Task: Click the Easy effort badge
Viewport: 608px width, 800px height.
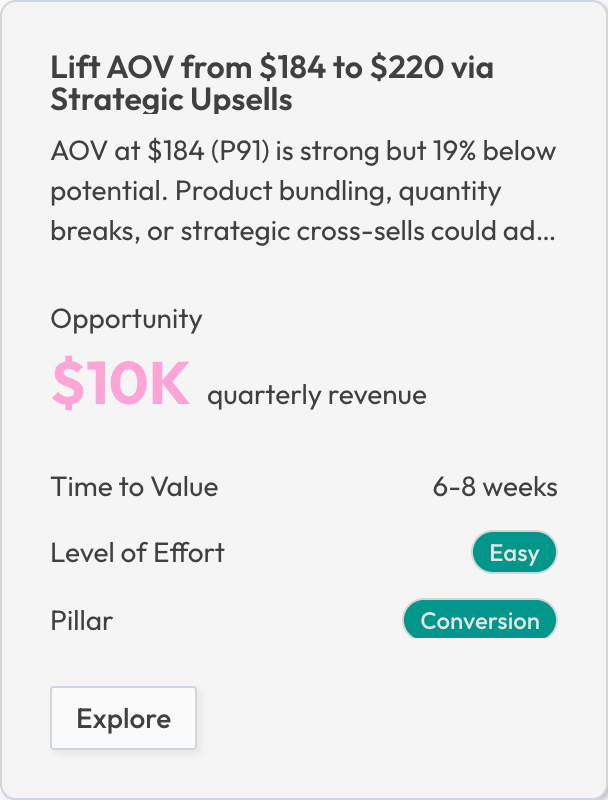Action: pos(513,552)
